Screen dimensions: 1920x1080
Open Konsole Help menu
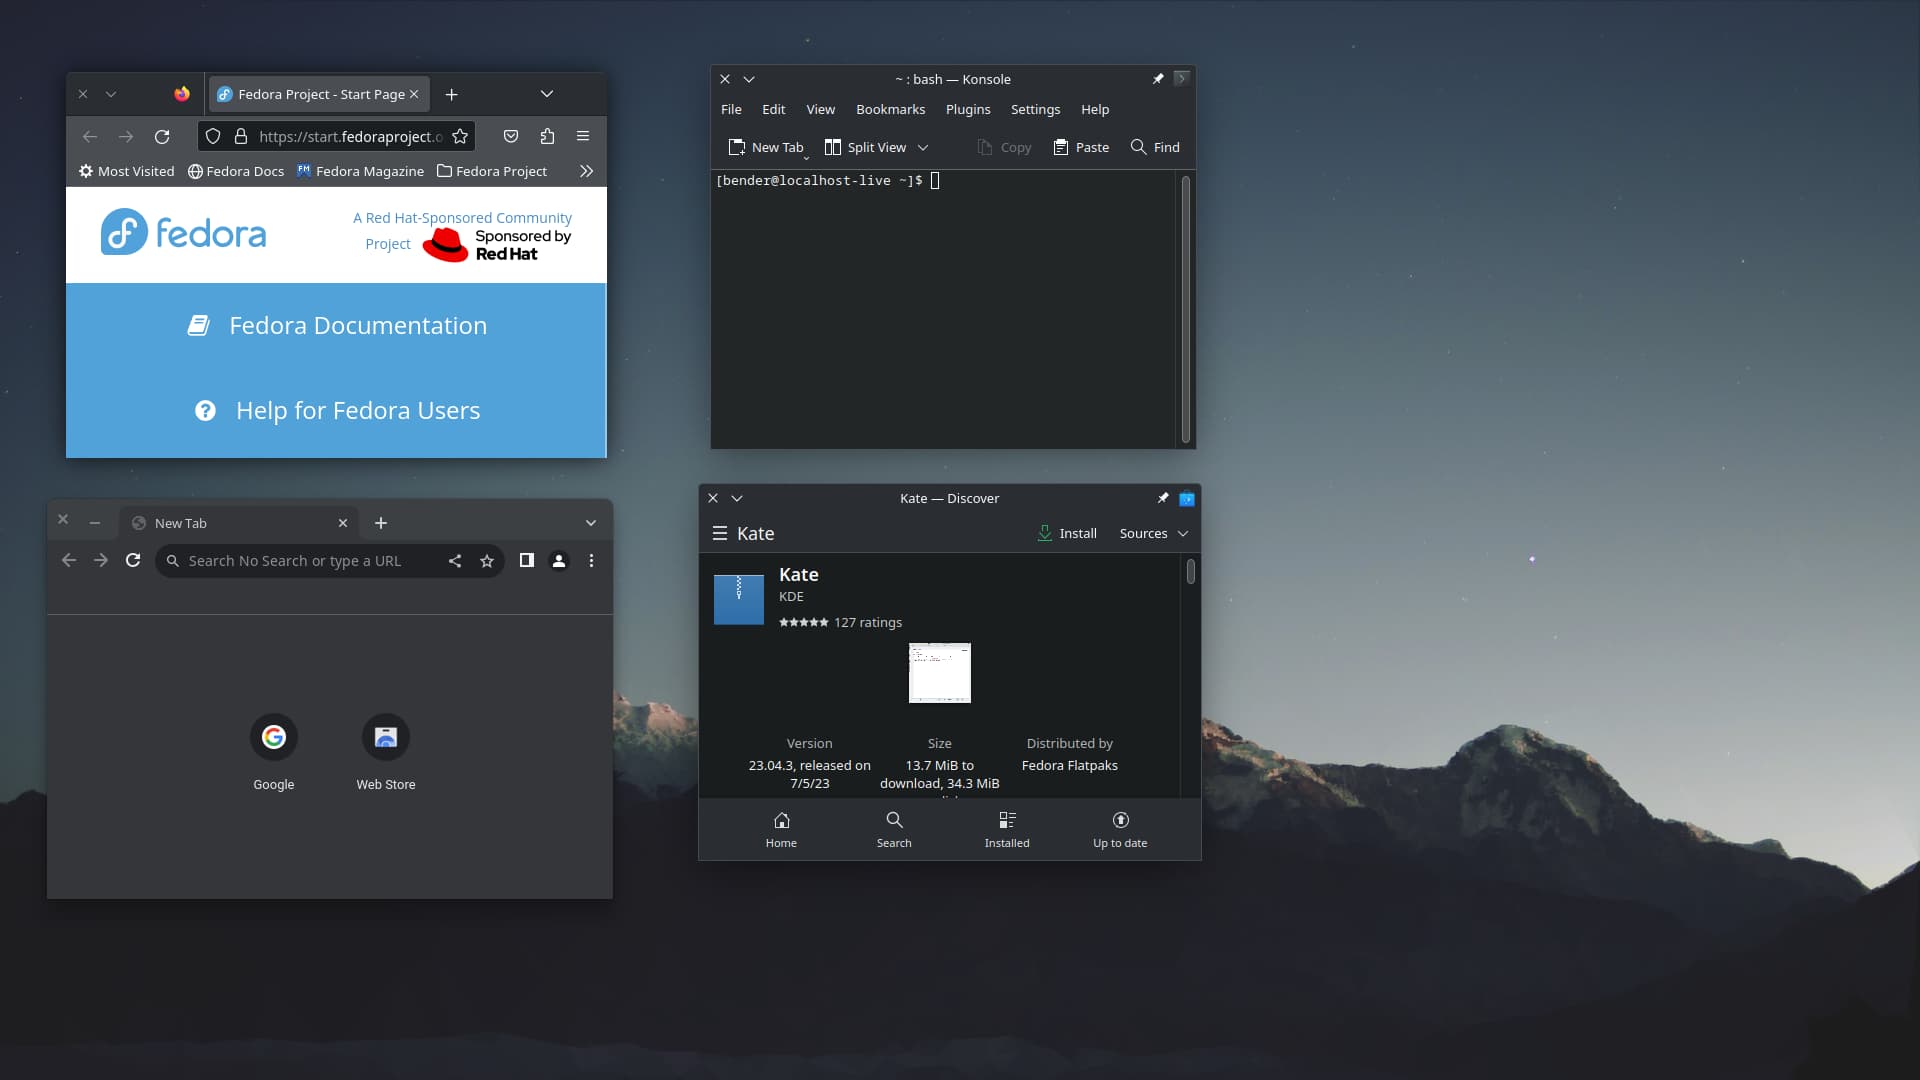point(1095,109)
